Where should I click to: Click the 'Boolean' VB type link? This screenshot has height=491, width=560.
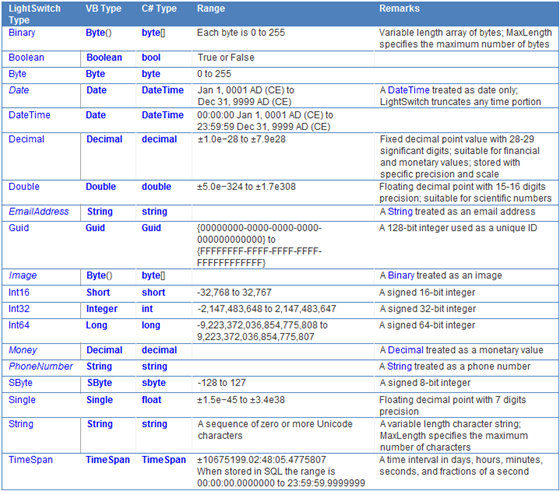[104, 57]
